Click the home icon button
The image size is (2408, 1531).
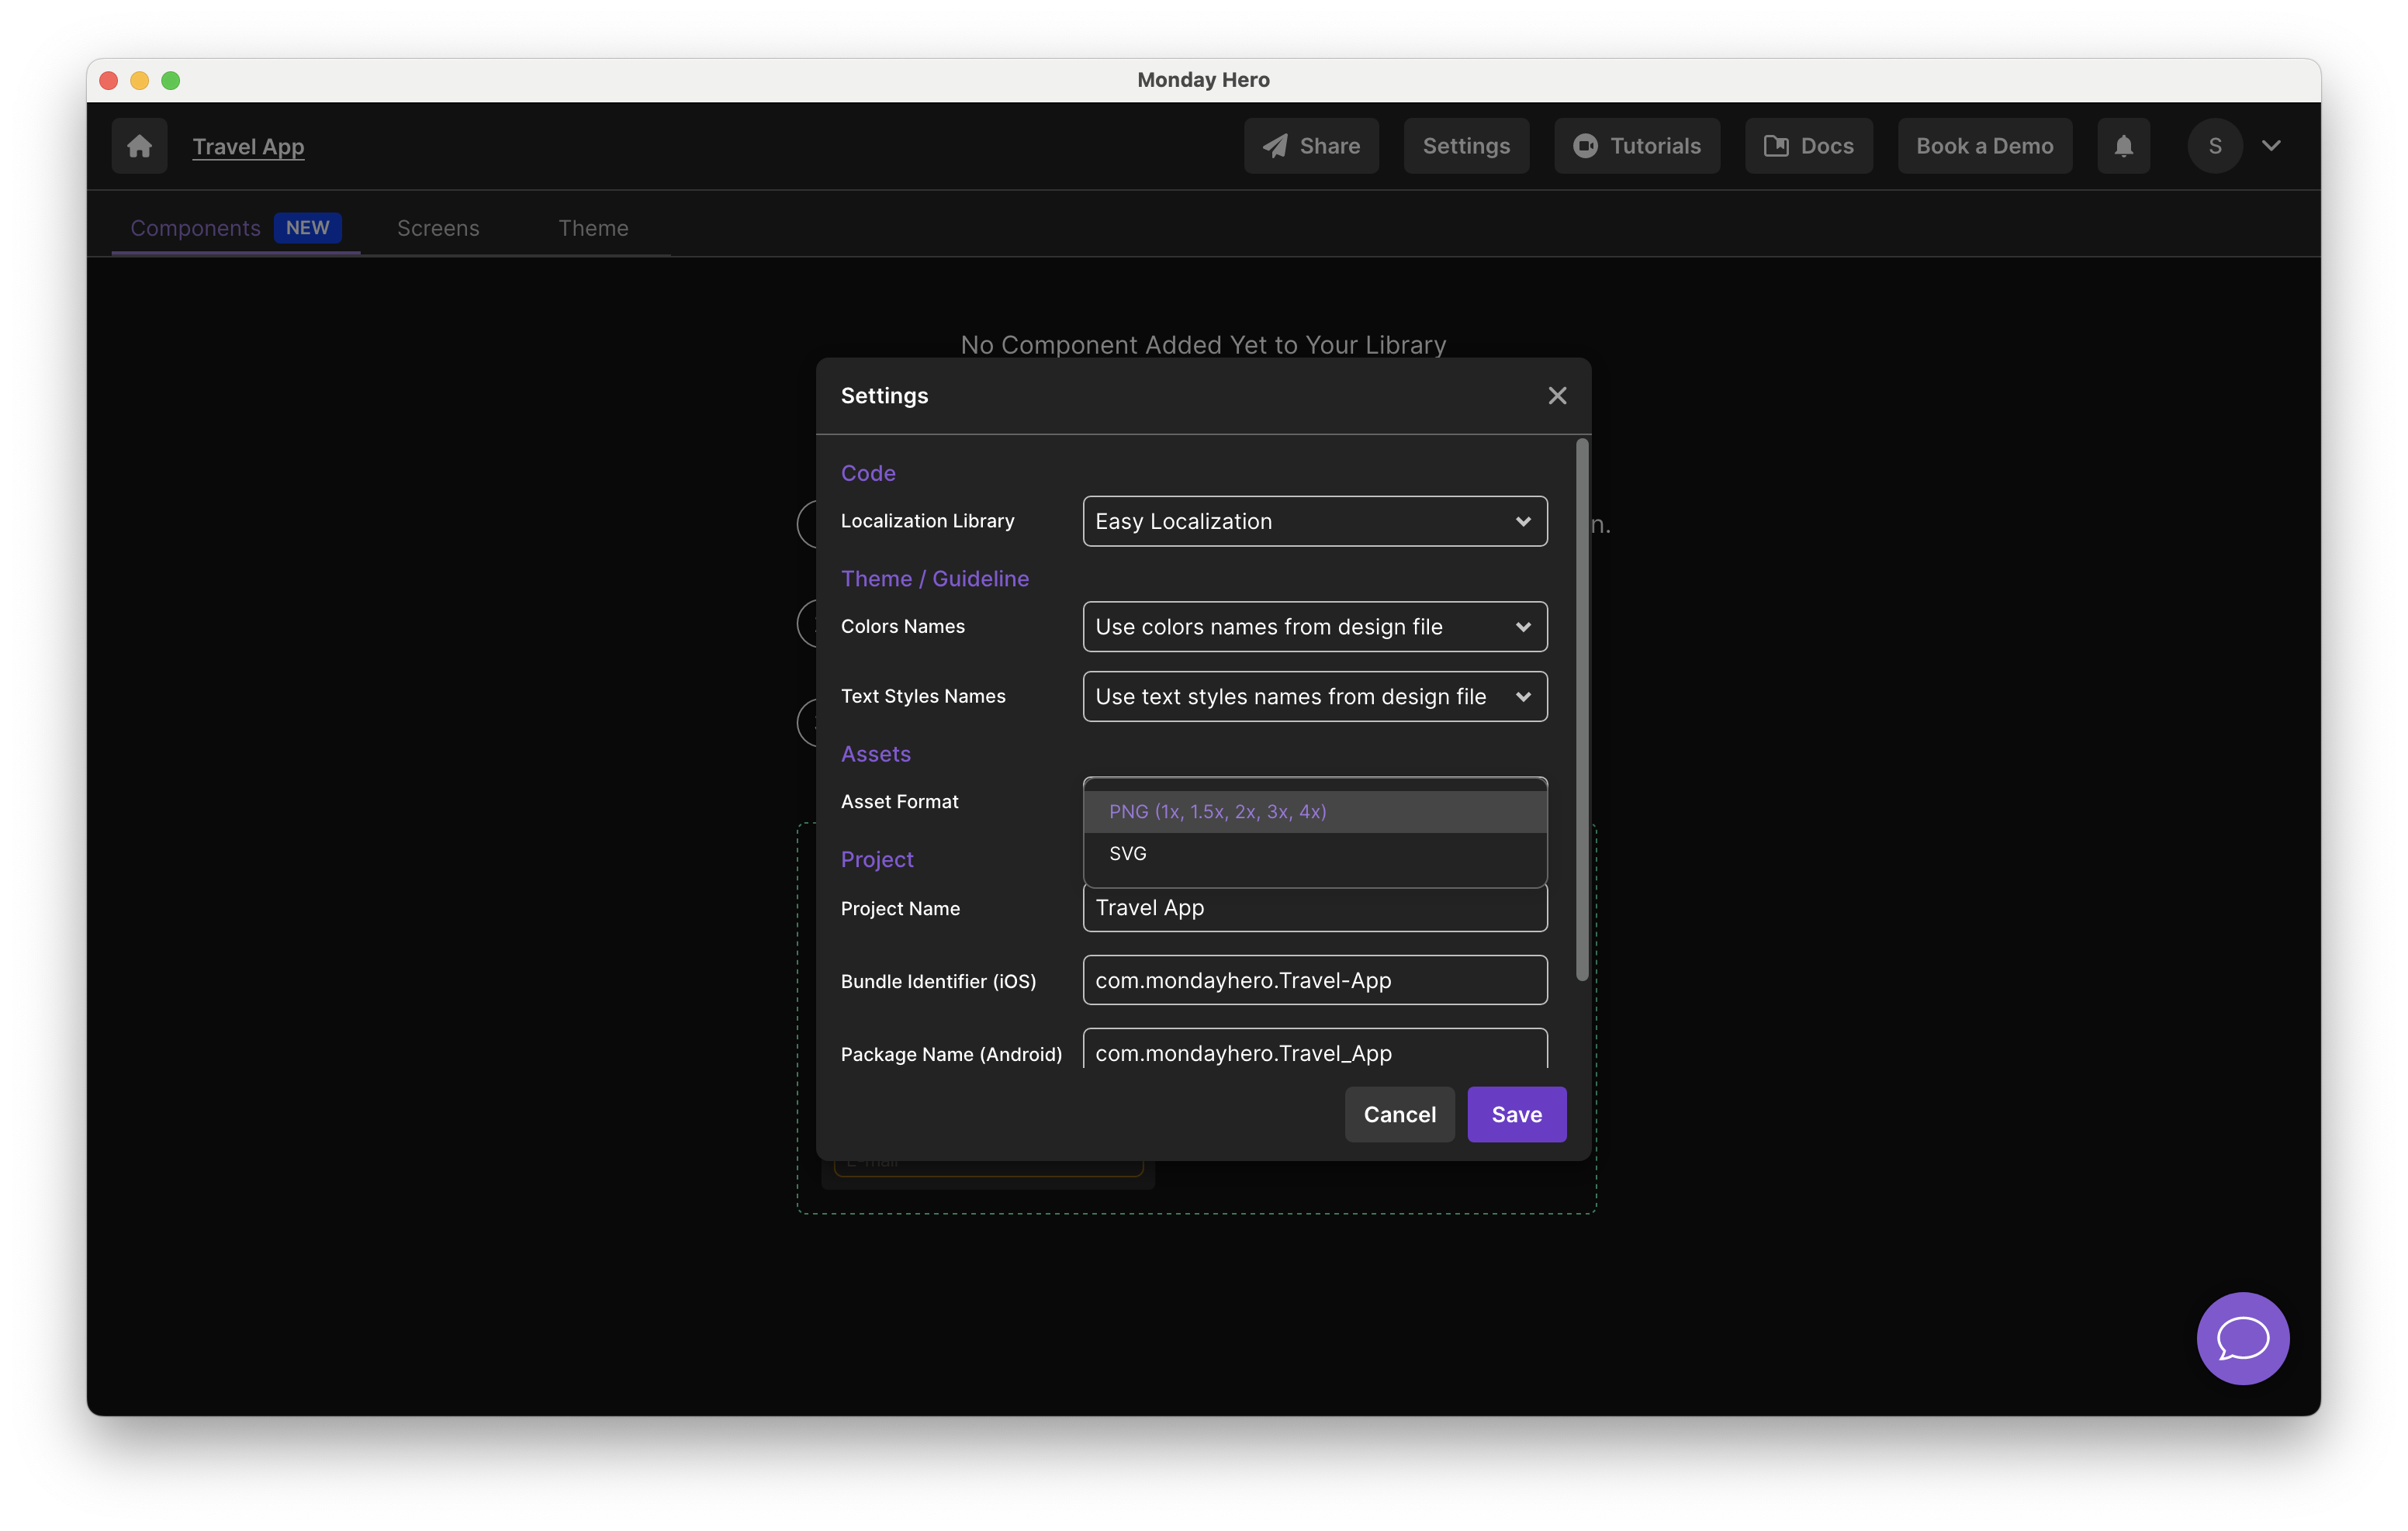pyautogui.click(x=139, y=146)
